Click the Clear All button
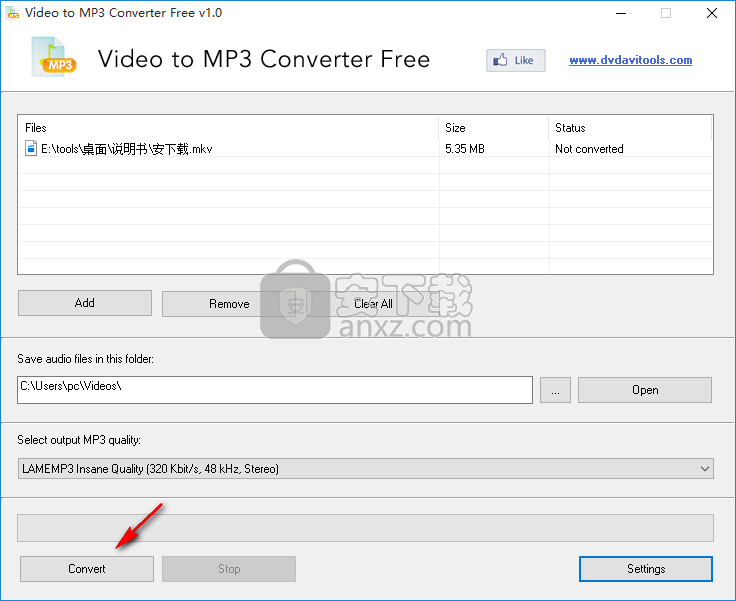The height and width of the screenshot is (601, 736). click(x=373, y=304)
